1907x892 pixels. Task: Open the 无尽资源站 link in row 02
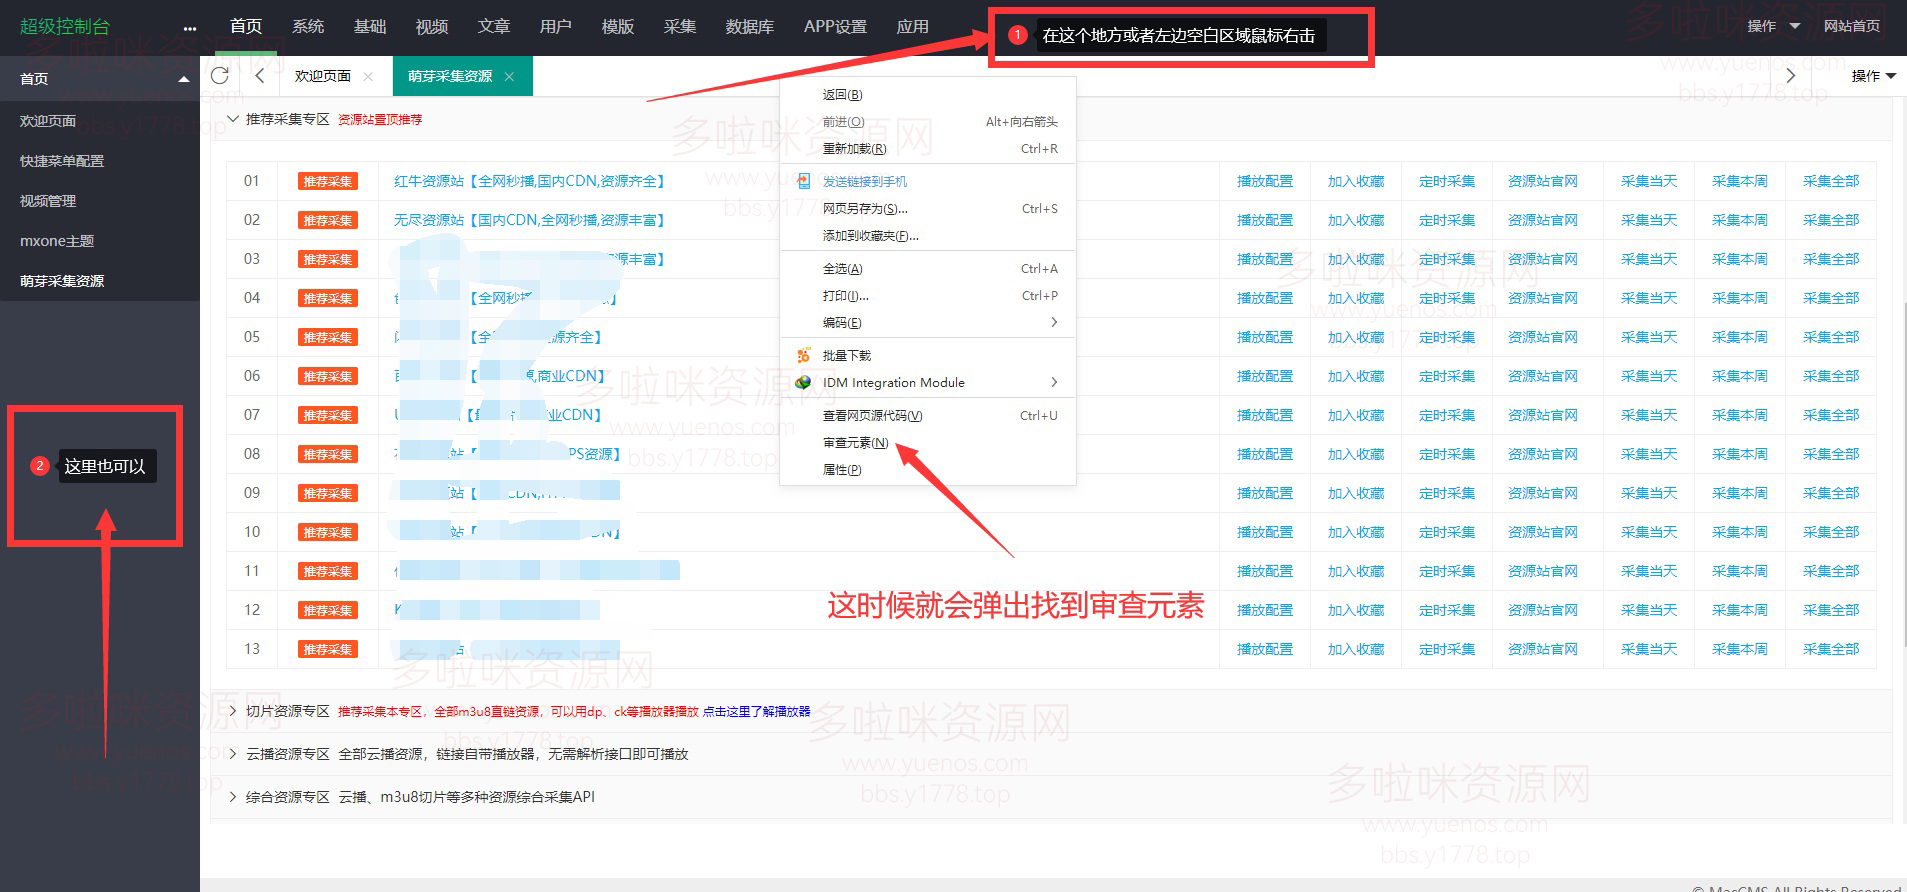tap(529, 220)
